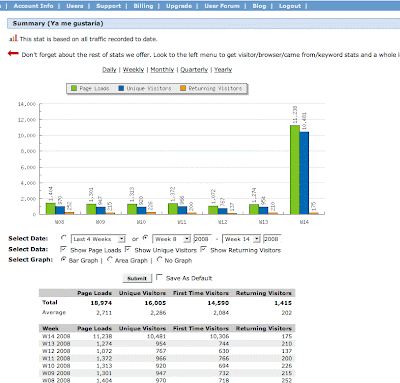Enable the Save As Default checkbox
The width and height of the screenshot is (400, 383).
tap(159, 277)
